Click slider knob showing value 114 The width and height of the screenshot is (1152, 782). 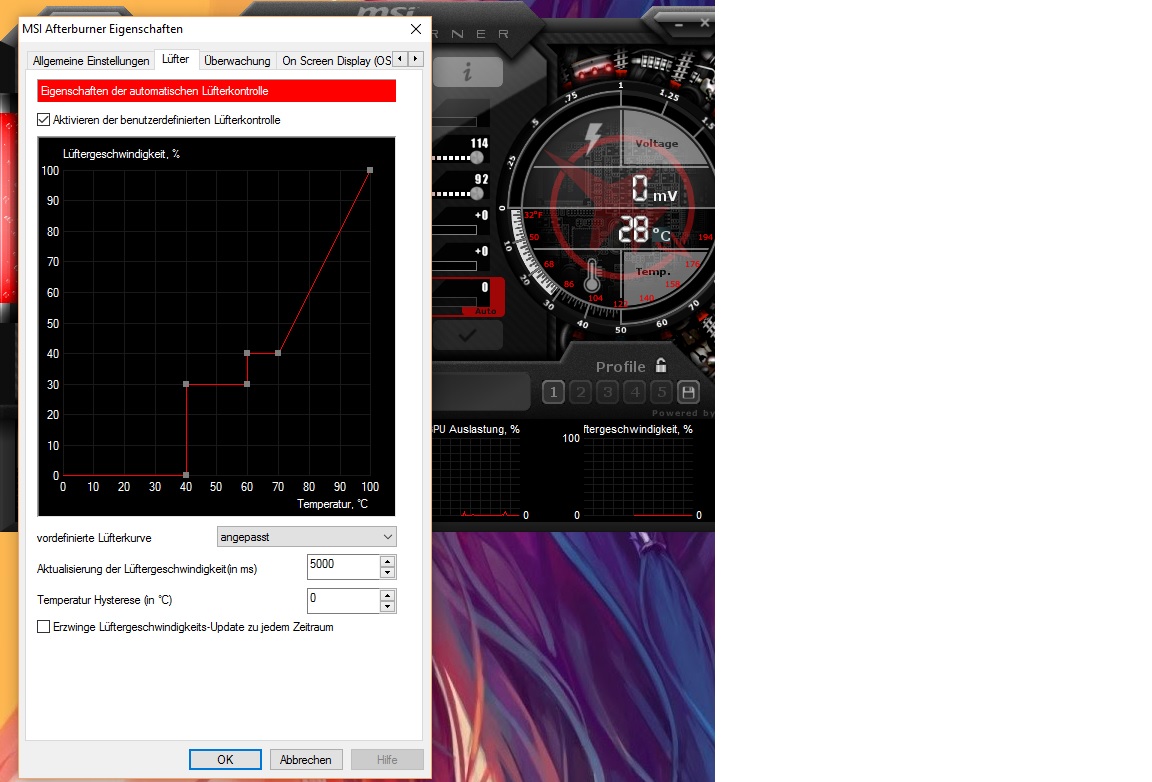(477, 157)
